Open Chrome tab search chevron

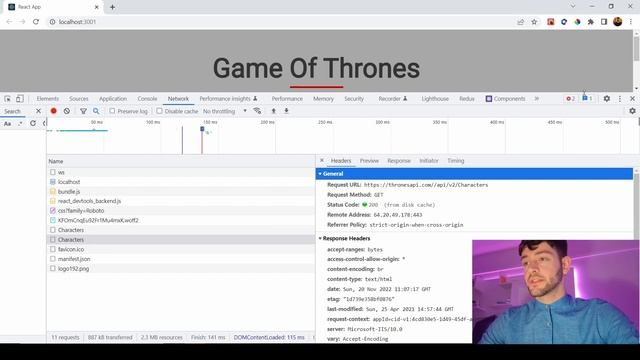point(573,7)
